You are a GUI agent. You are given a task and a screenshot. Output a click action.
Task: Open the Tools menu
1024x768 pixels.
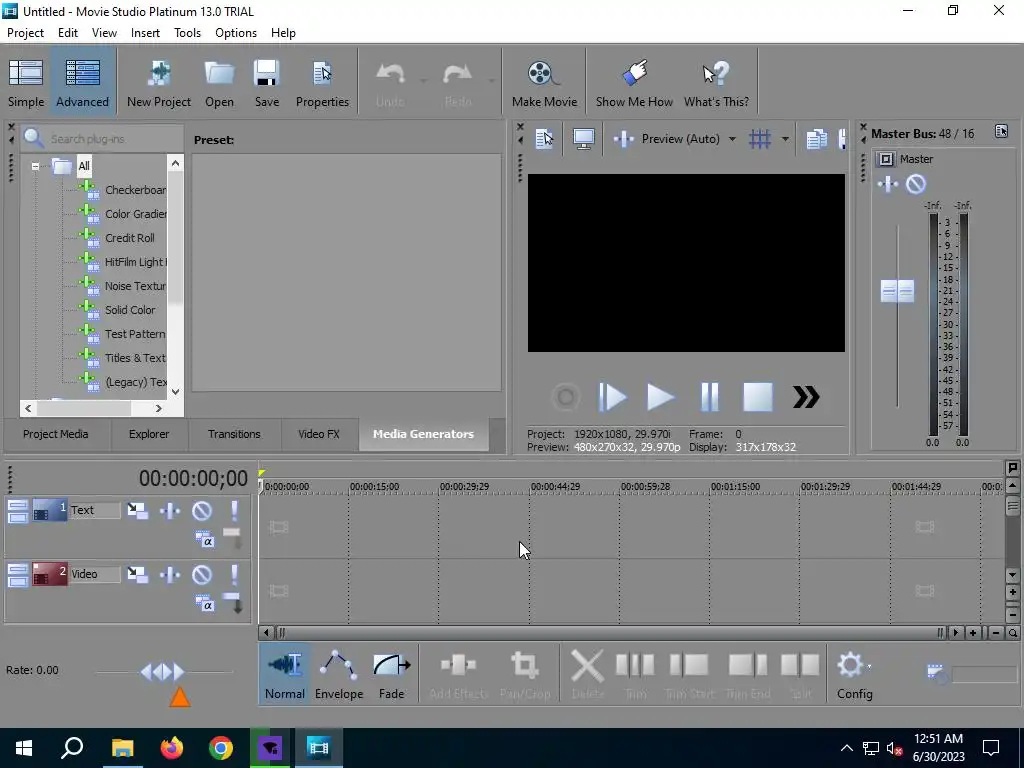187,33
